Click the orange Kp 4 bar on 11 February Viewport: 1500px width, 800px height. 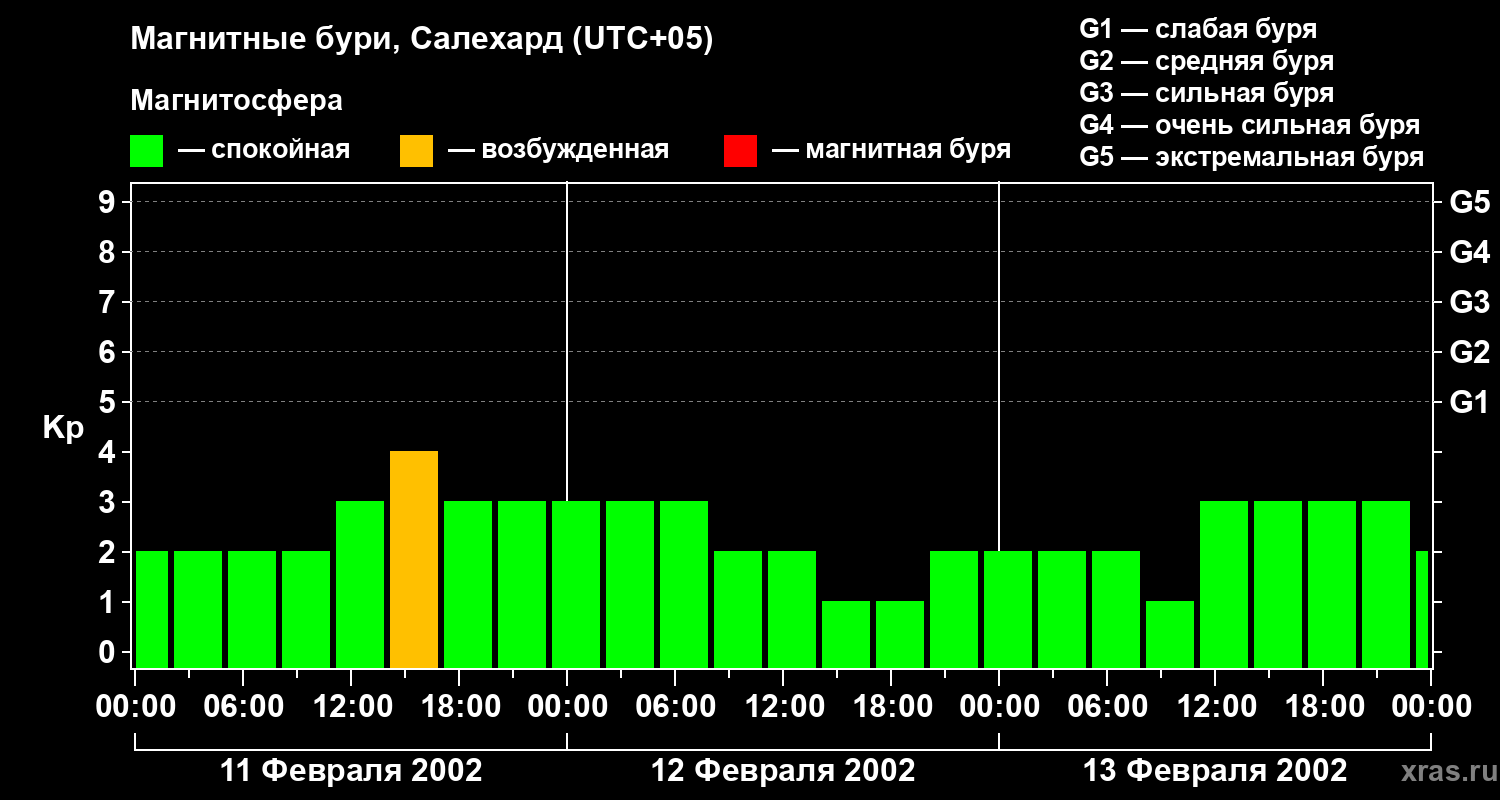[414, 560]
